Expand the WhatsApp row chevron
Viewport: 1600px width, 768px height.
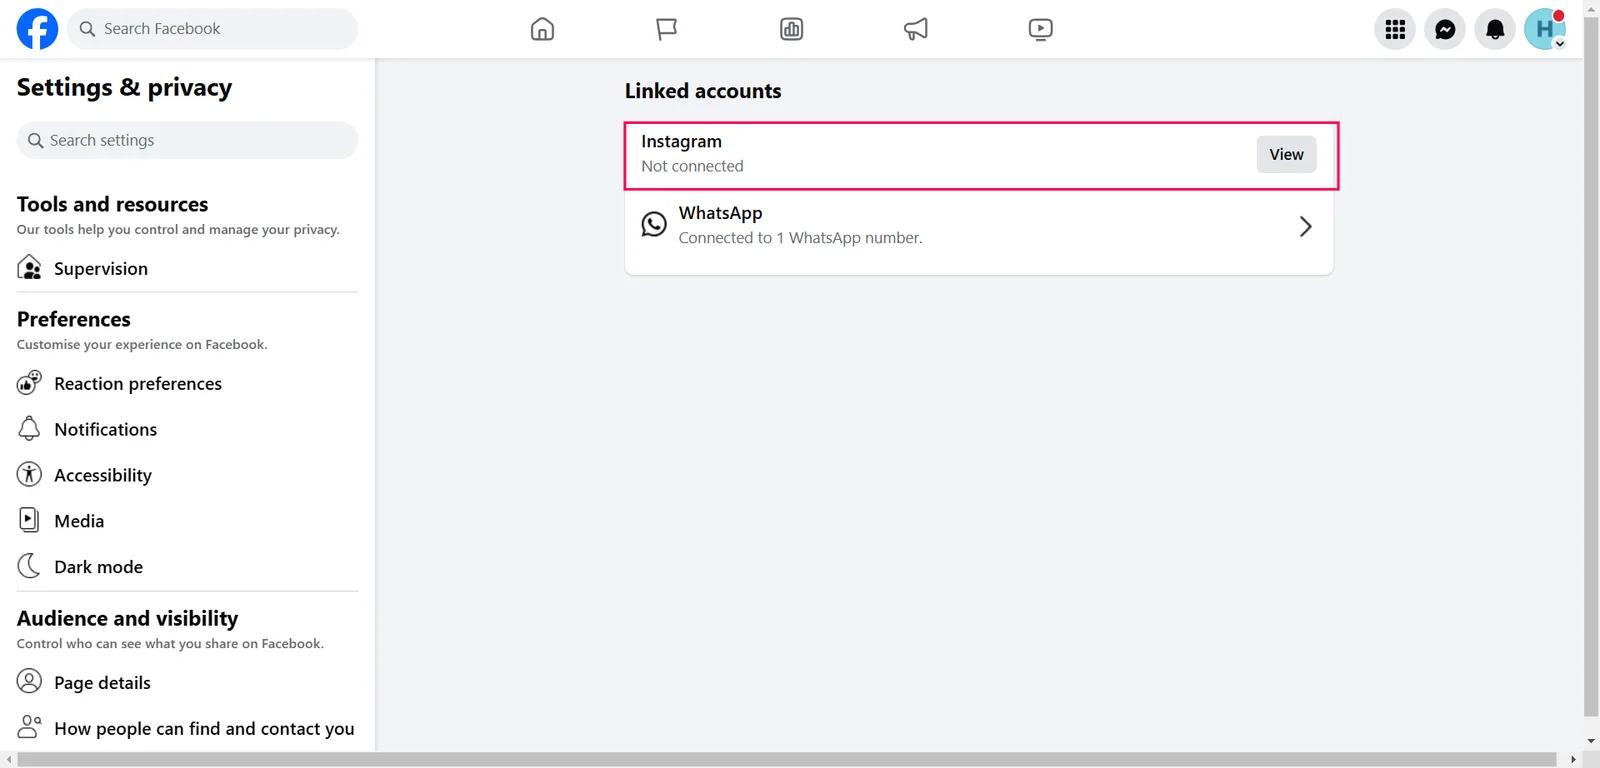click(x=1305, y=226)
